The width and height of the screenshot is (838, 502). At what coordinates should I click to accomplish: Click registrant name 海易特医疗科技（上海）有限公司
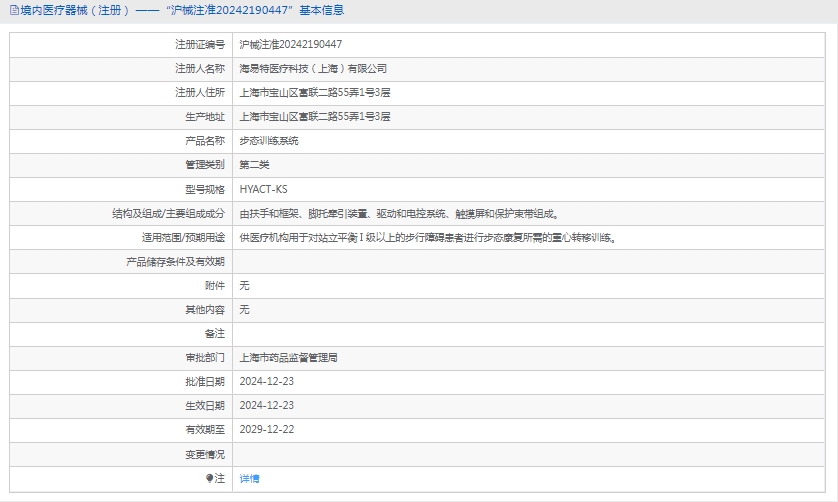(313, 69)
